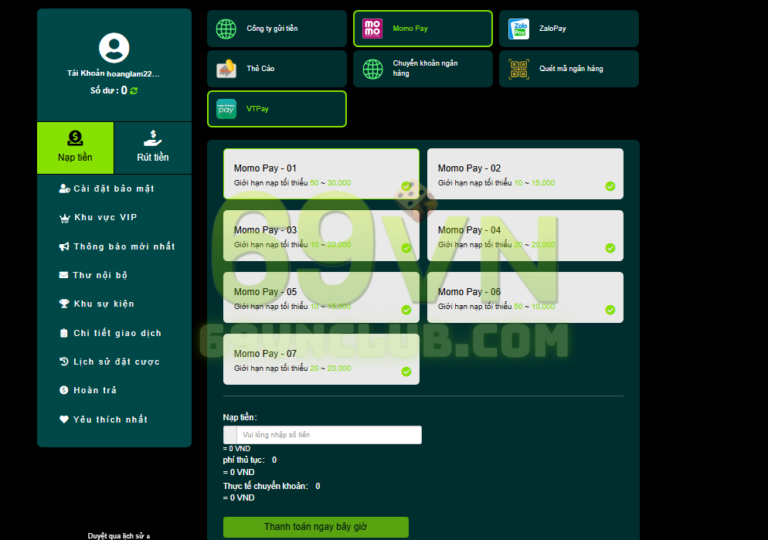Screen dimensions: 768x540
Task: Select the ZaloPay logo icon
Action: [x=518, y=29]
